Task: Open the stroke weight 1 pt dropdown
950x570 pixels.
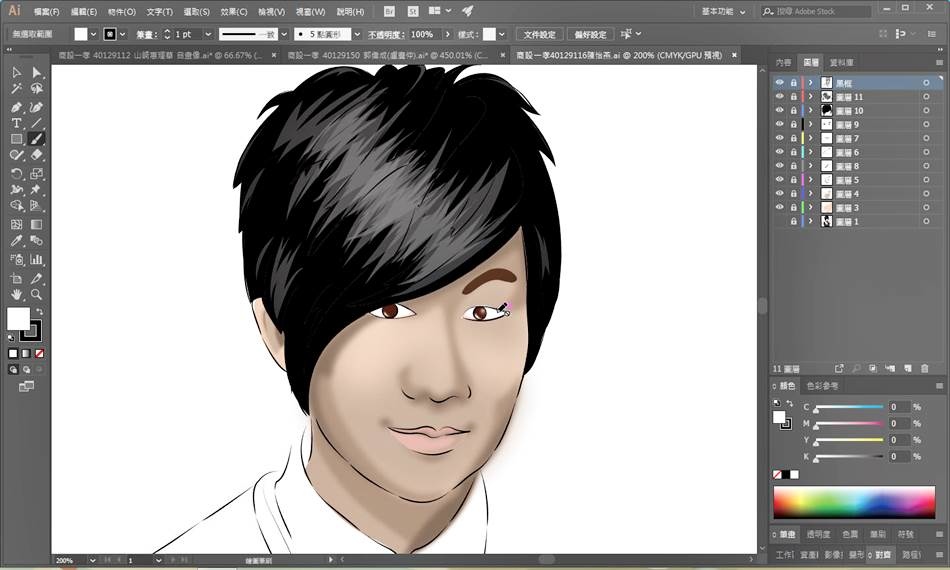Action: pyautogui.click(x=209, y=34)
